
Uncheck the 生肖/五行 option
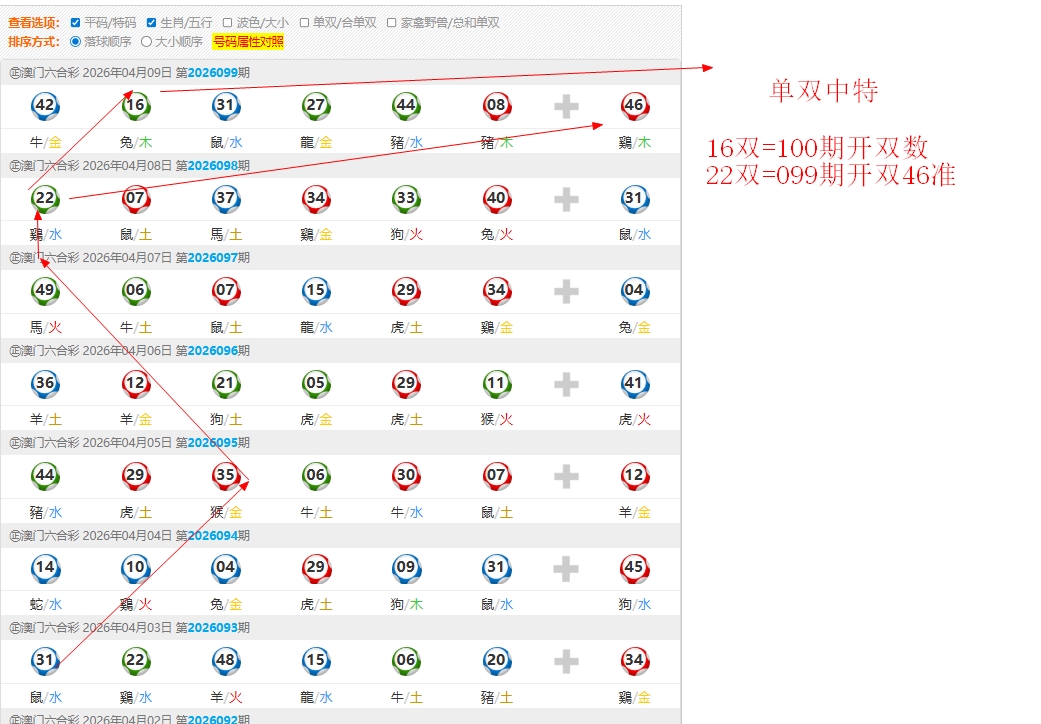coord(152,22)
